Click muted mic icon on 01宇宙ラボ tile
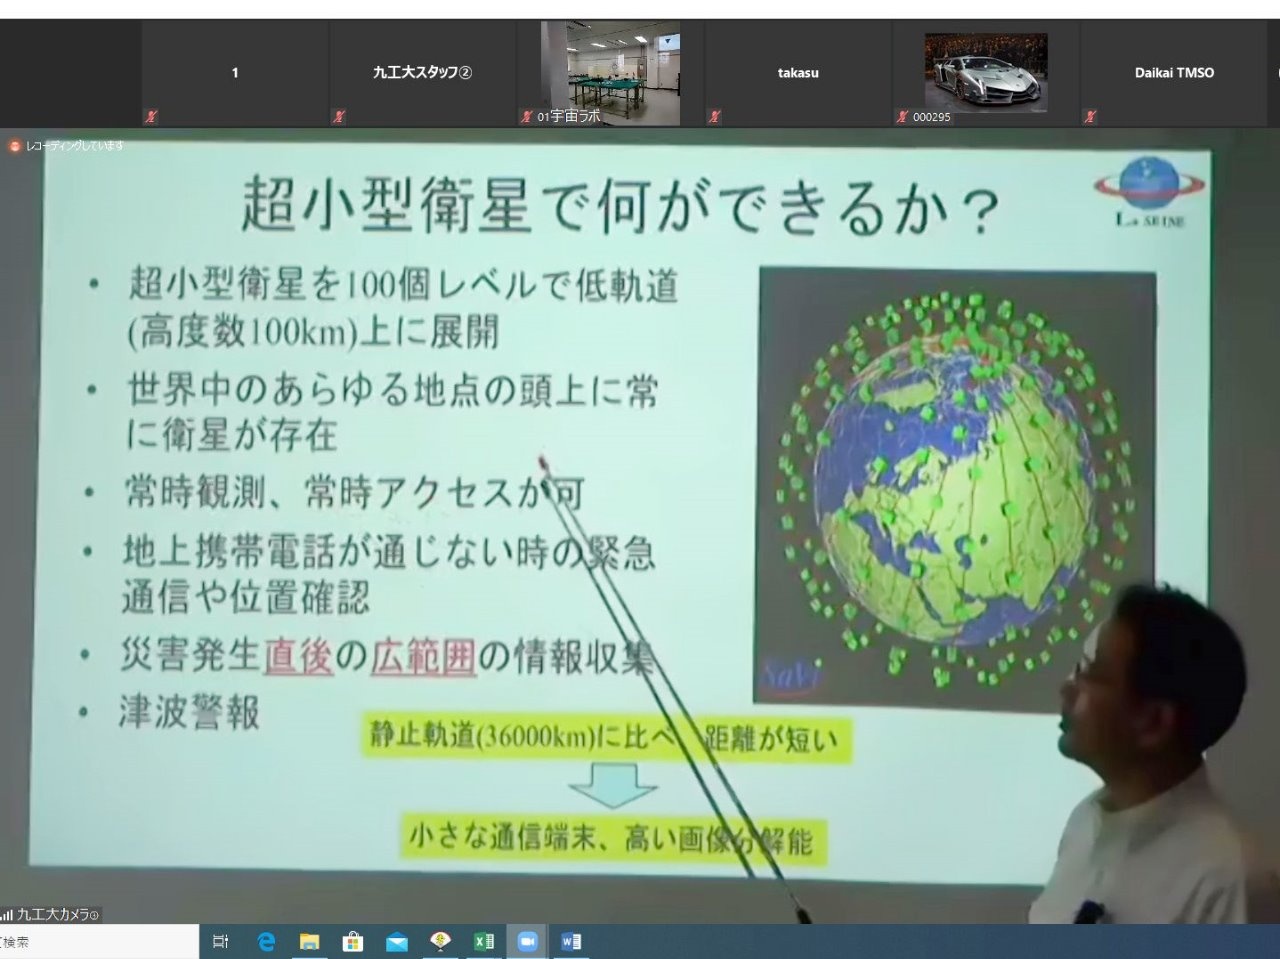 [527, 117]
